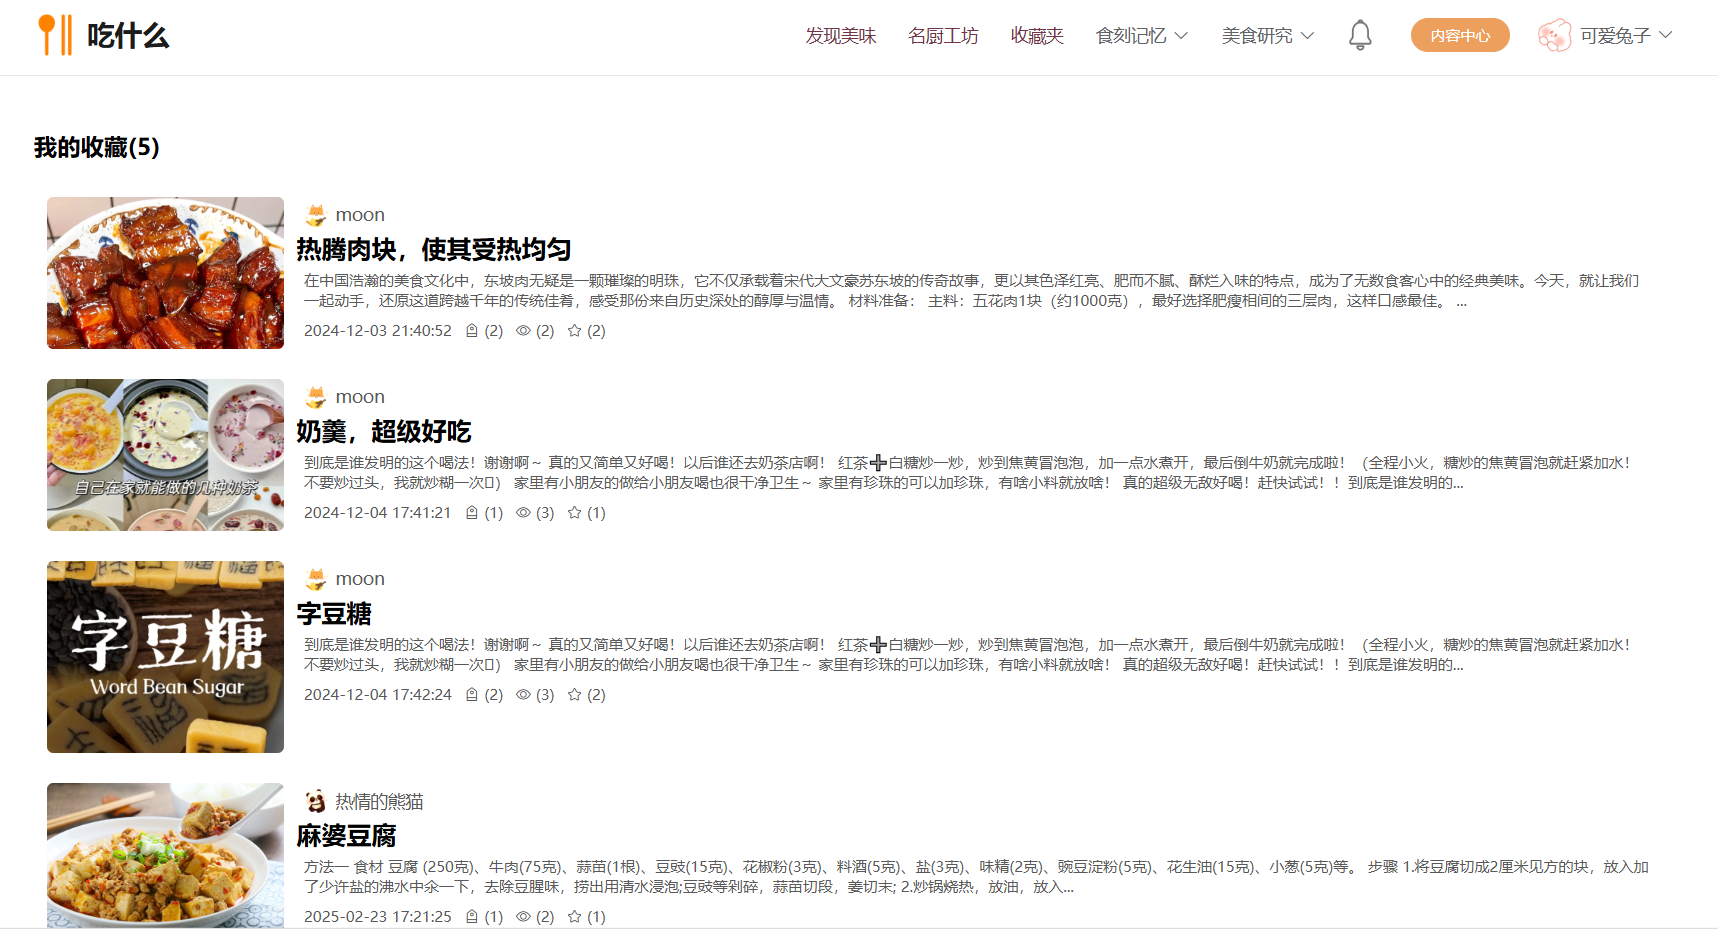Image resolution: width=1718 pixels, height=929 pixels.
Task: Open the 收藏夹 nav item
Action: pyautogui.click(x=1037, y=36)
